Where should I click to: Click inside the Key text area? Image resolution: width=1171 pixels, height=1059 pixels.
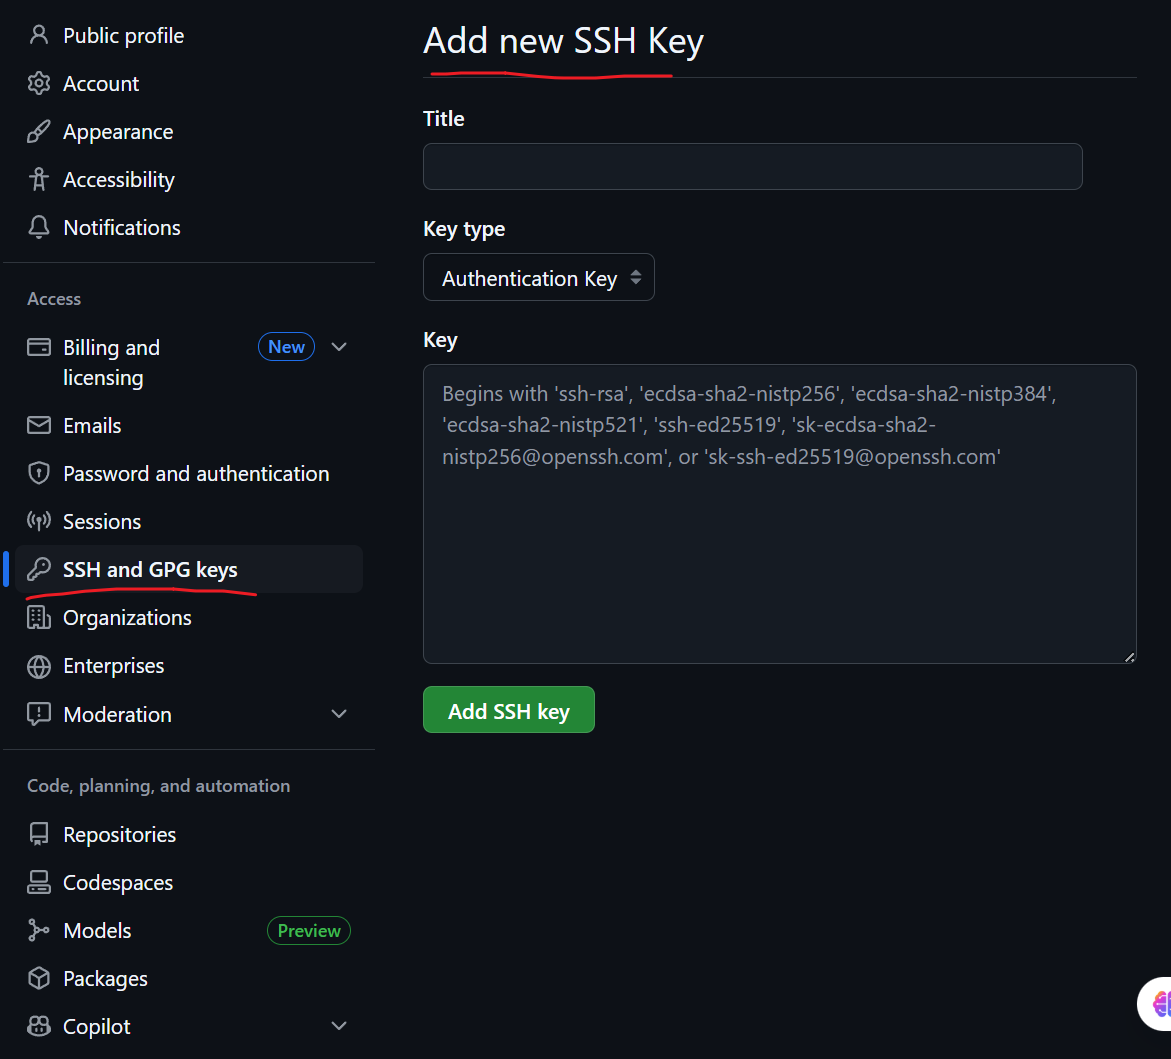click(x=780, y=514)
